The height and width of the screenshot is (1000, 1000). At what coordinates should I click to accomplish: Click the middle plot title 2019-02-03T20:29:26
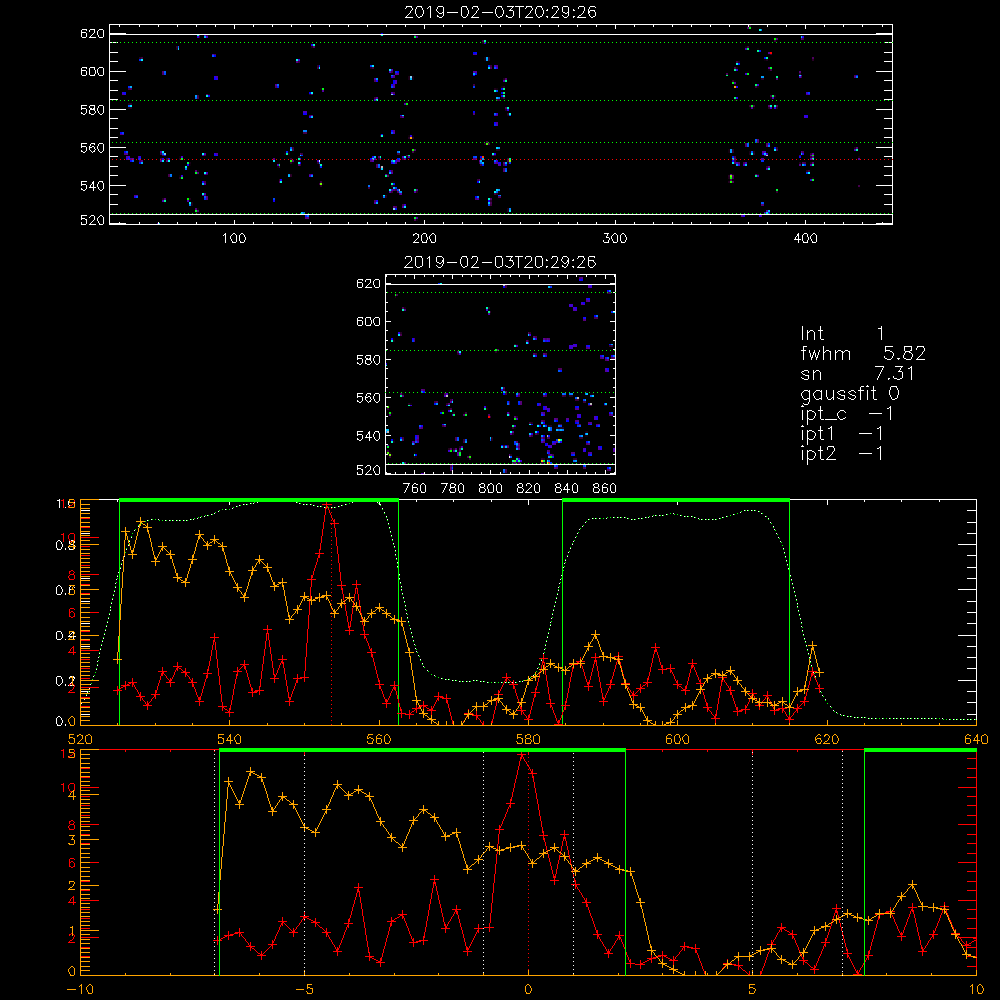[500, 262]
